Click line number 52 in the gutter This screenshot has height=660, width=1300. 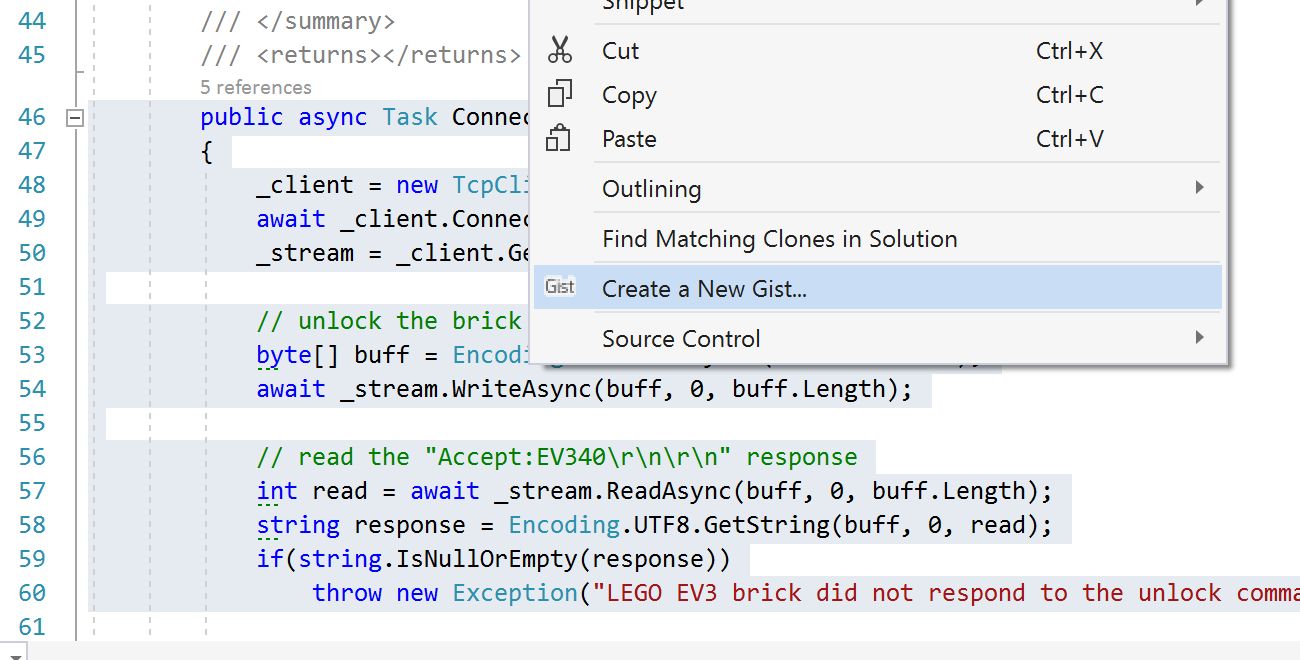point(32,321)
